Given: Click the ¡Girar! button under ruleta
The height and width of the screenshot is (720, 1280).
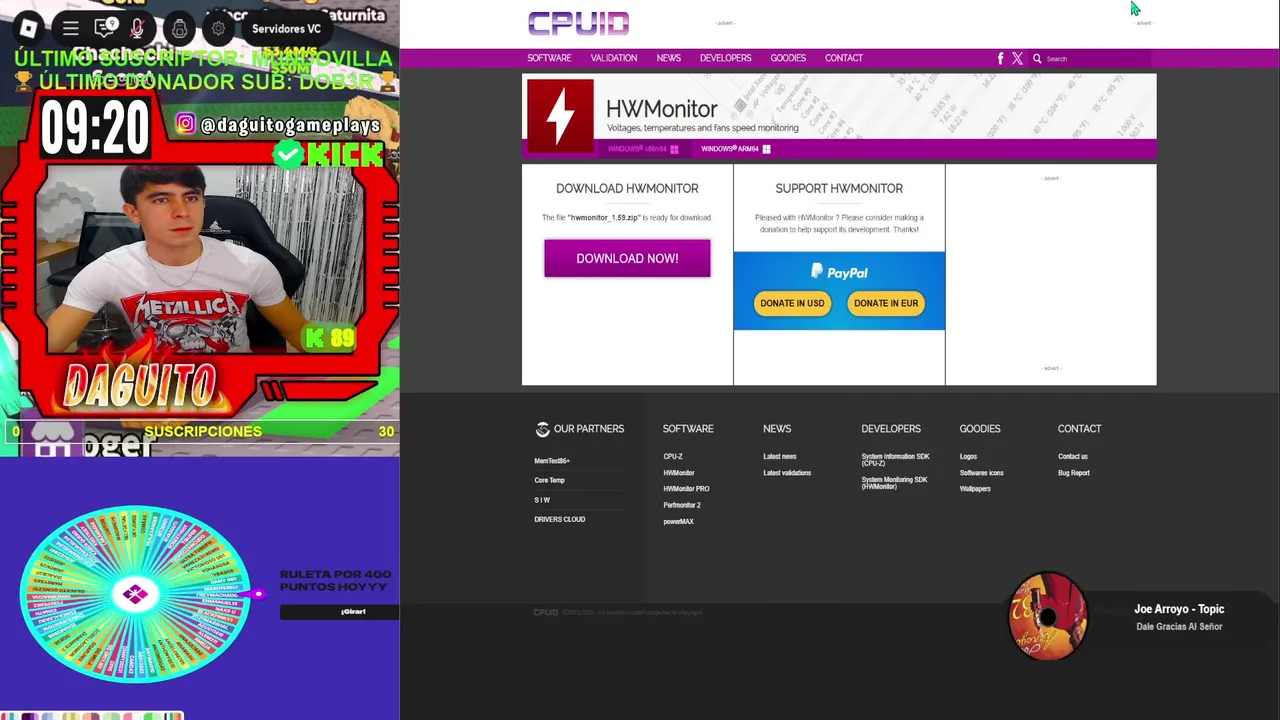Looking at the screenshot, I should click(339, 611).
